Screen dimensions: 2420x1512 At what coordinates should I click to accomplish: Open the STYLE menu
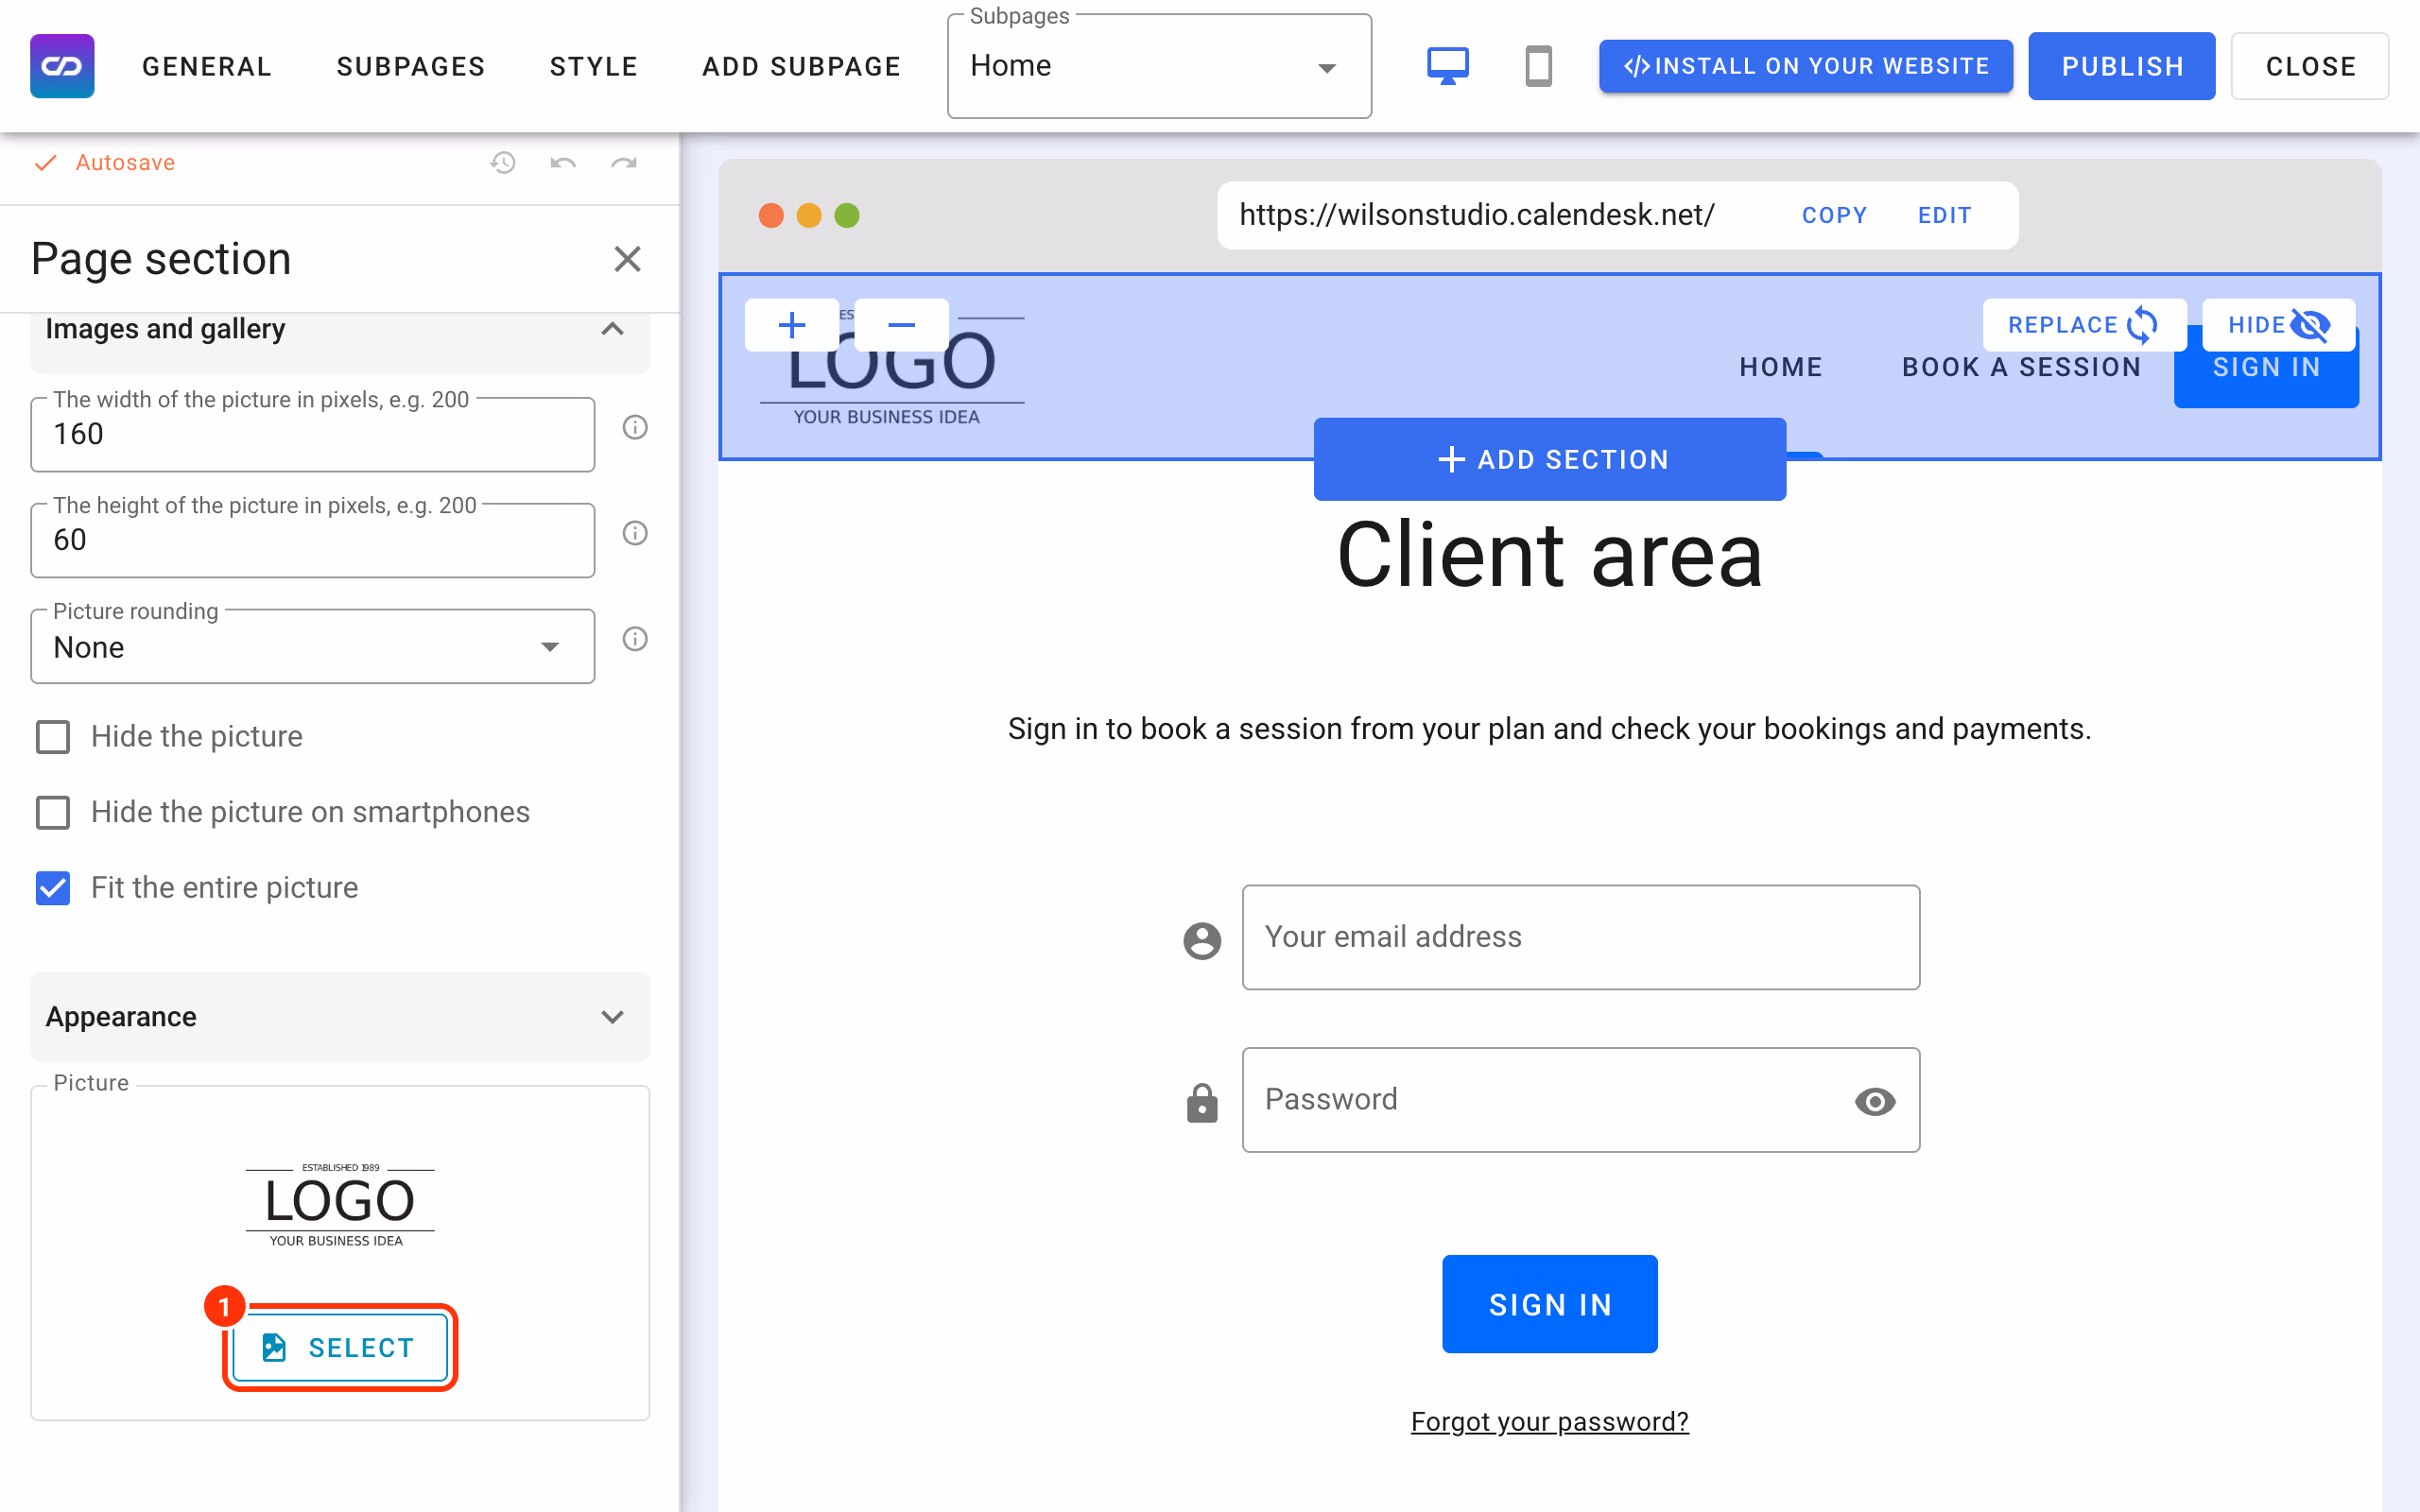pyautogui.click(x=594, y=66)
